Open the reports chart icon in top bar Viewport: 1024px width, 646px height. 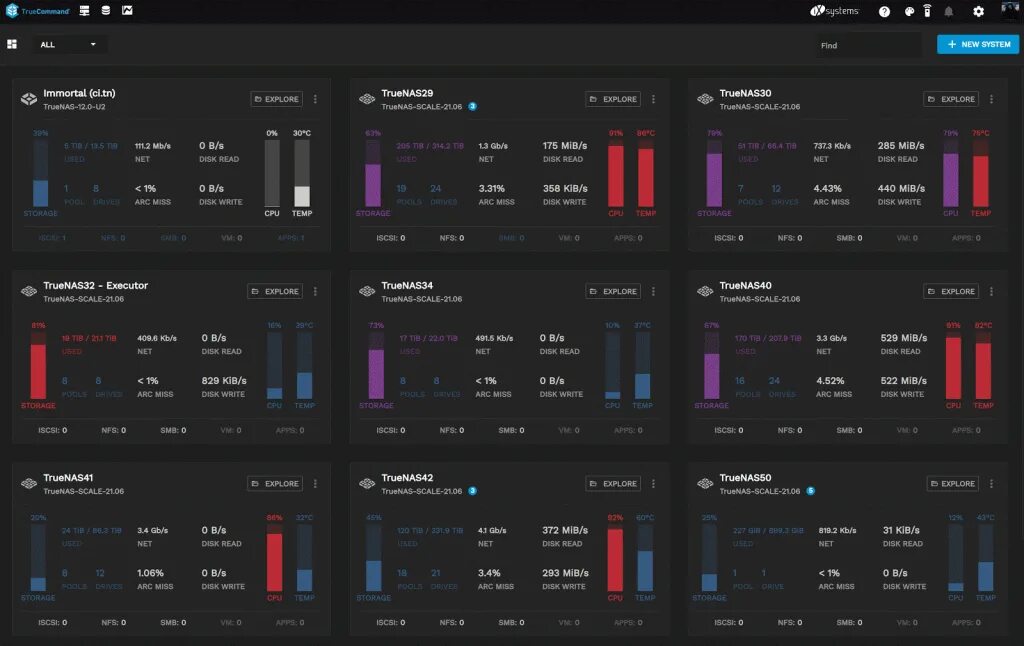[127, 10]
